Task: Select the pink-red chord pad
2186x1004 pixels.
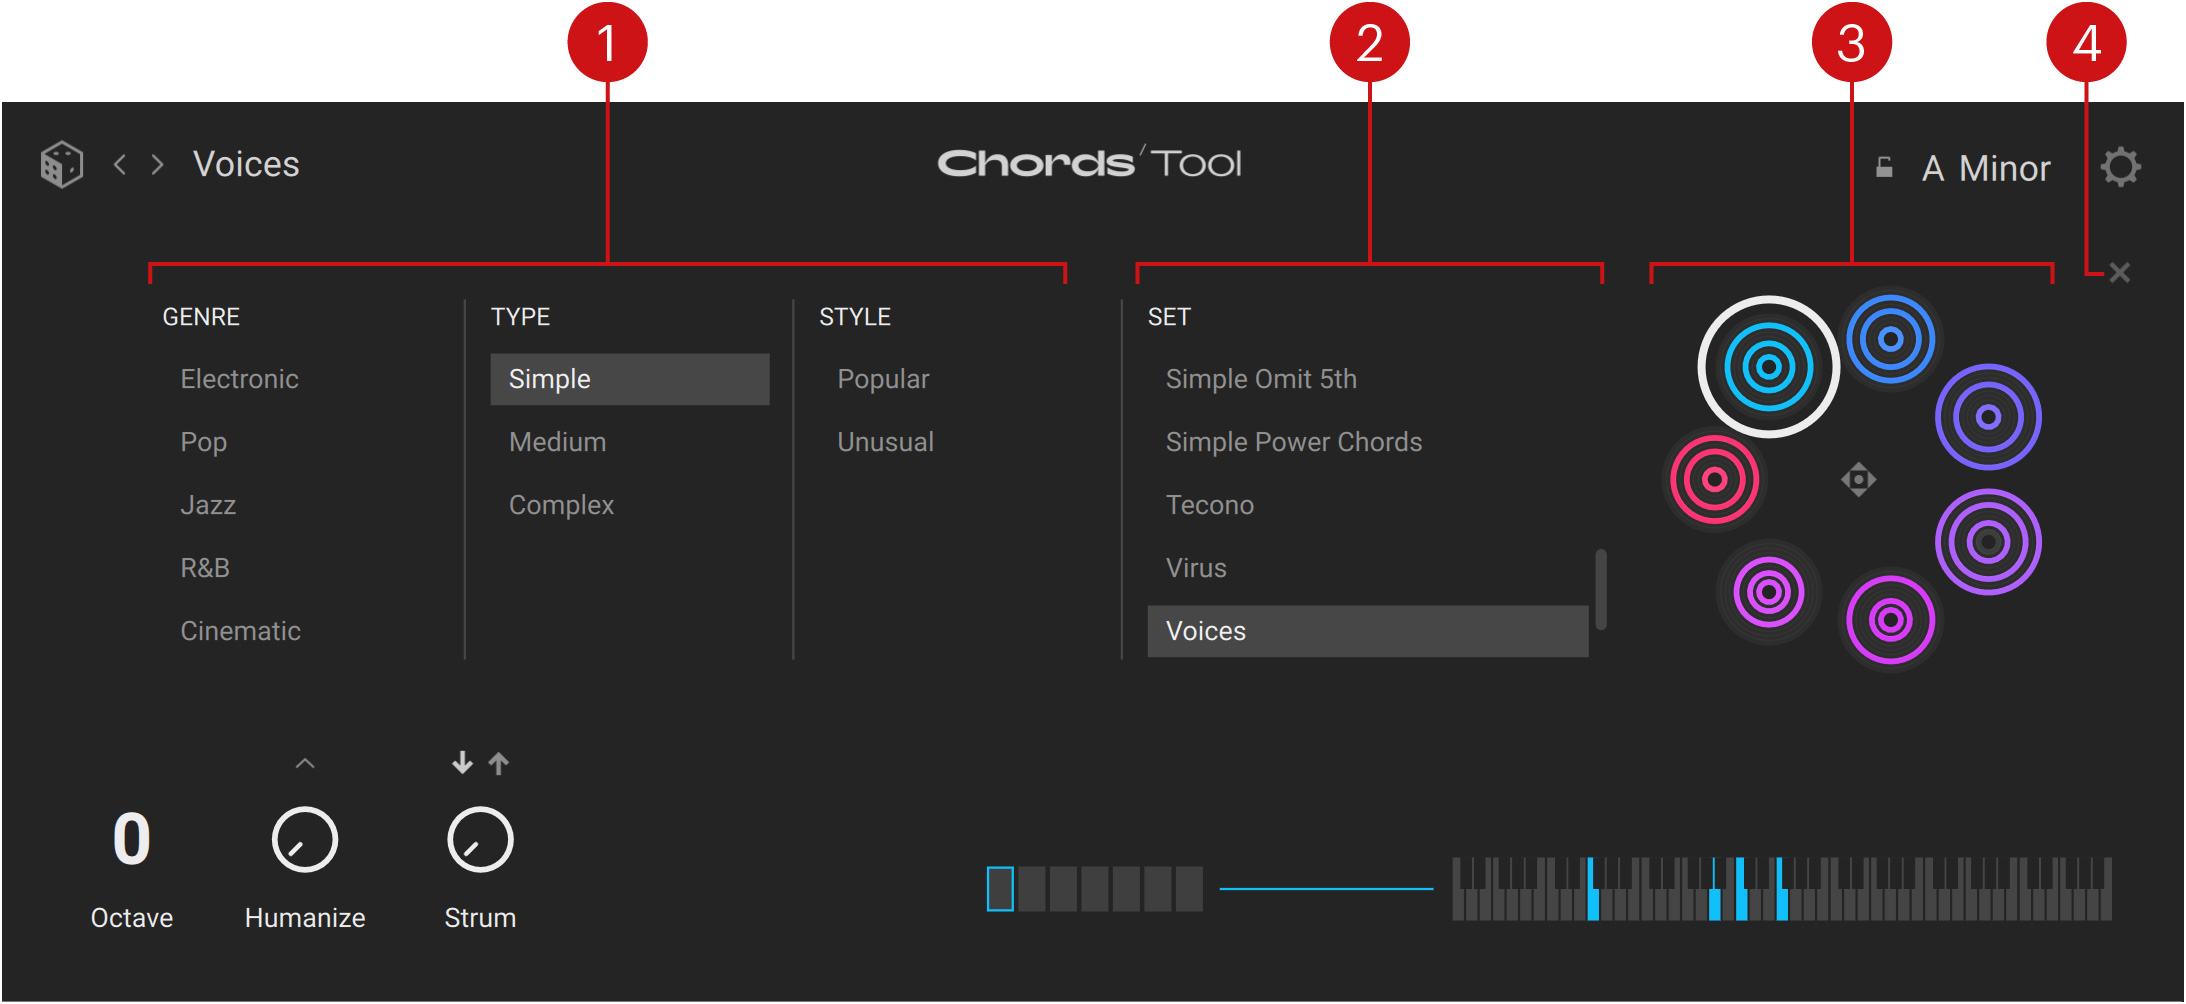Action: pos(1714,480)
